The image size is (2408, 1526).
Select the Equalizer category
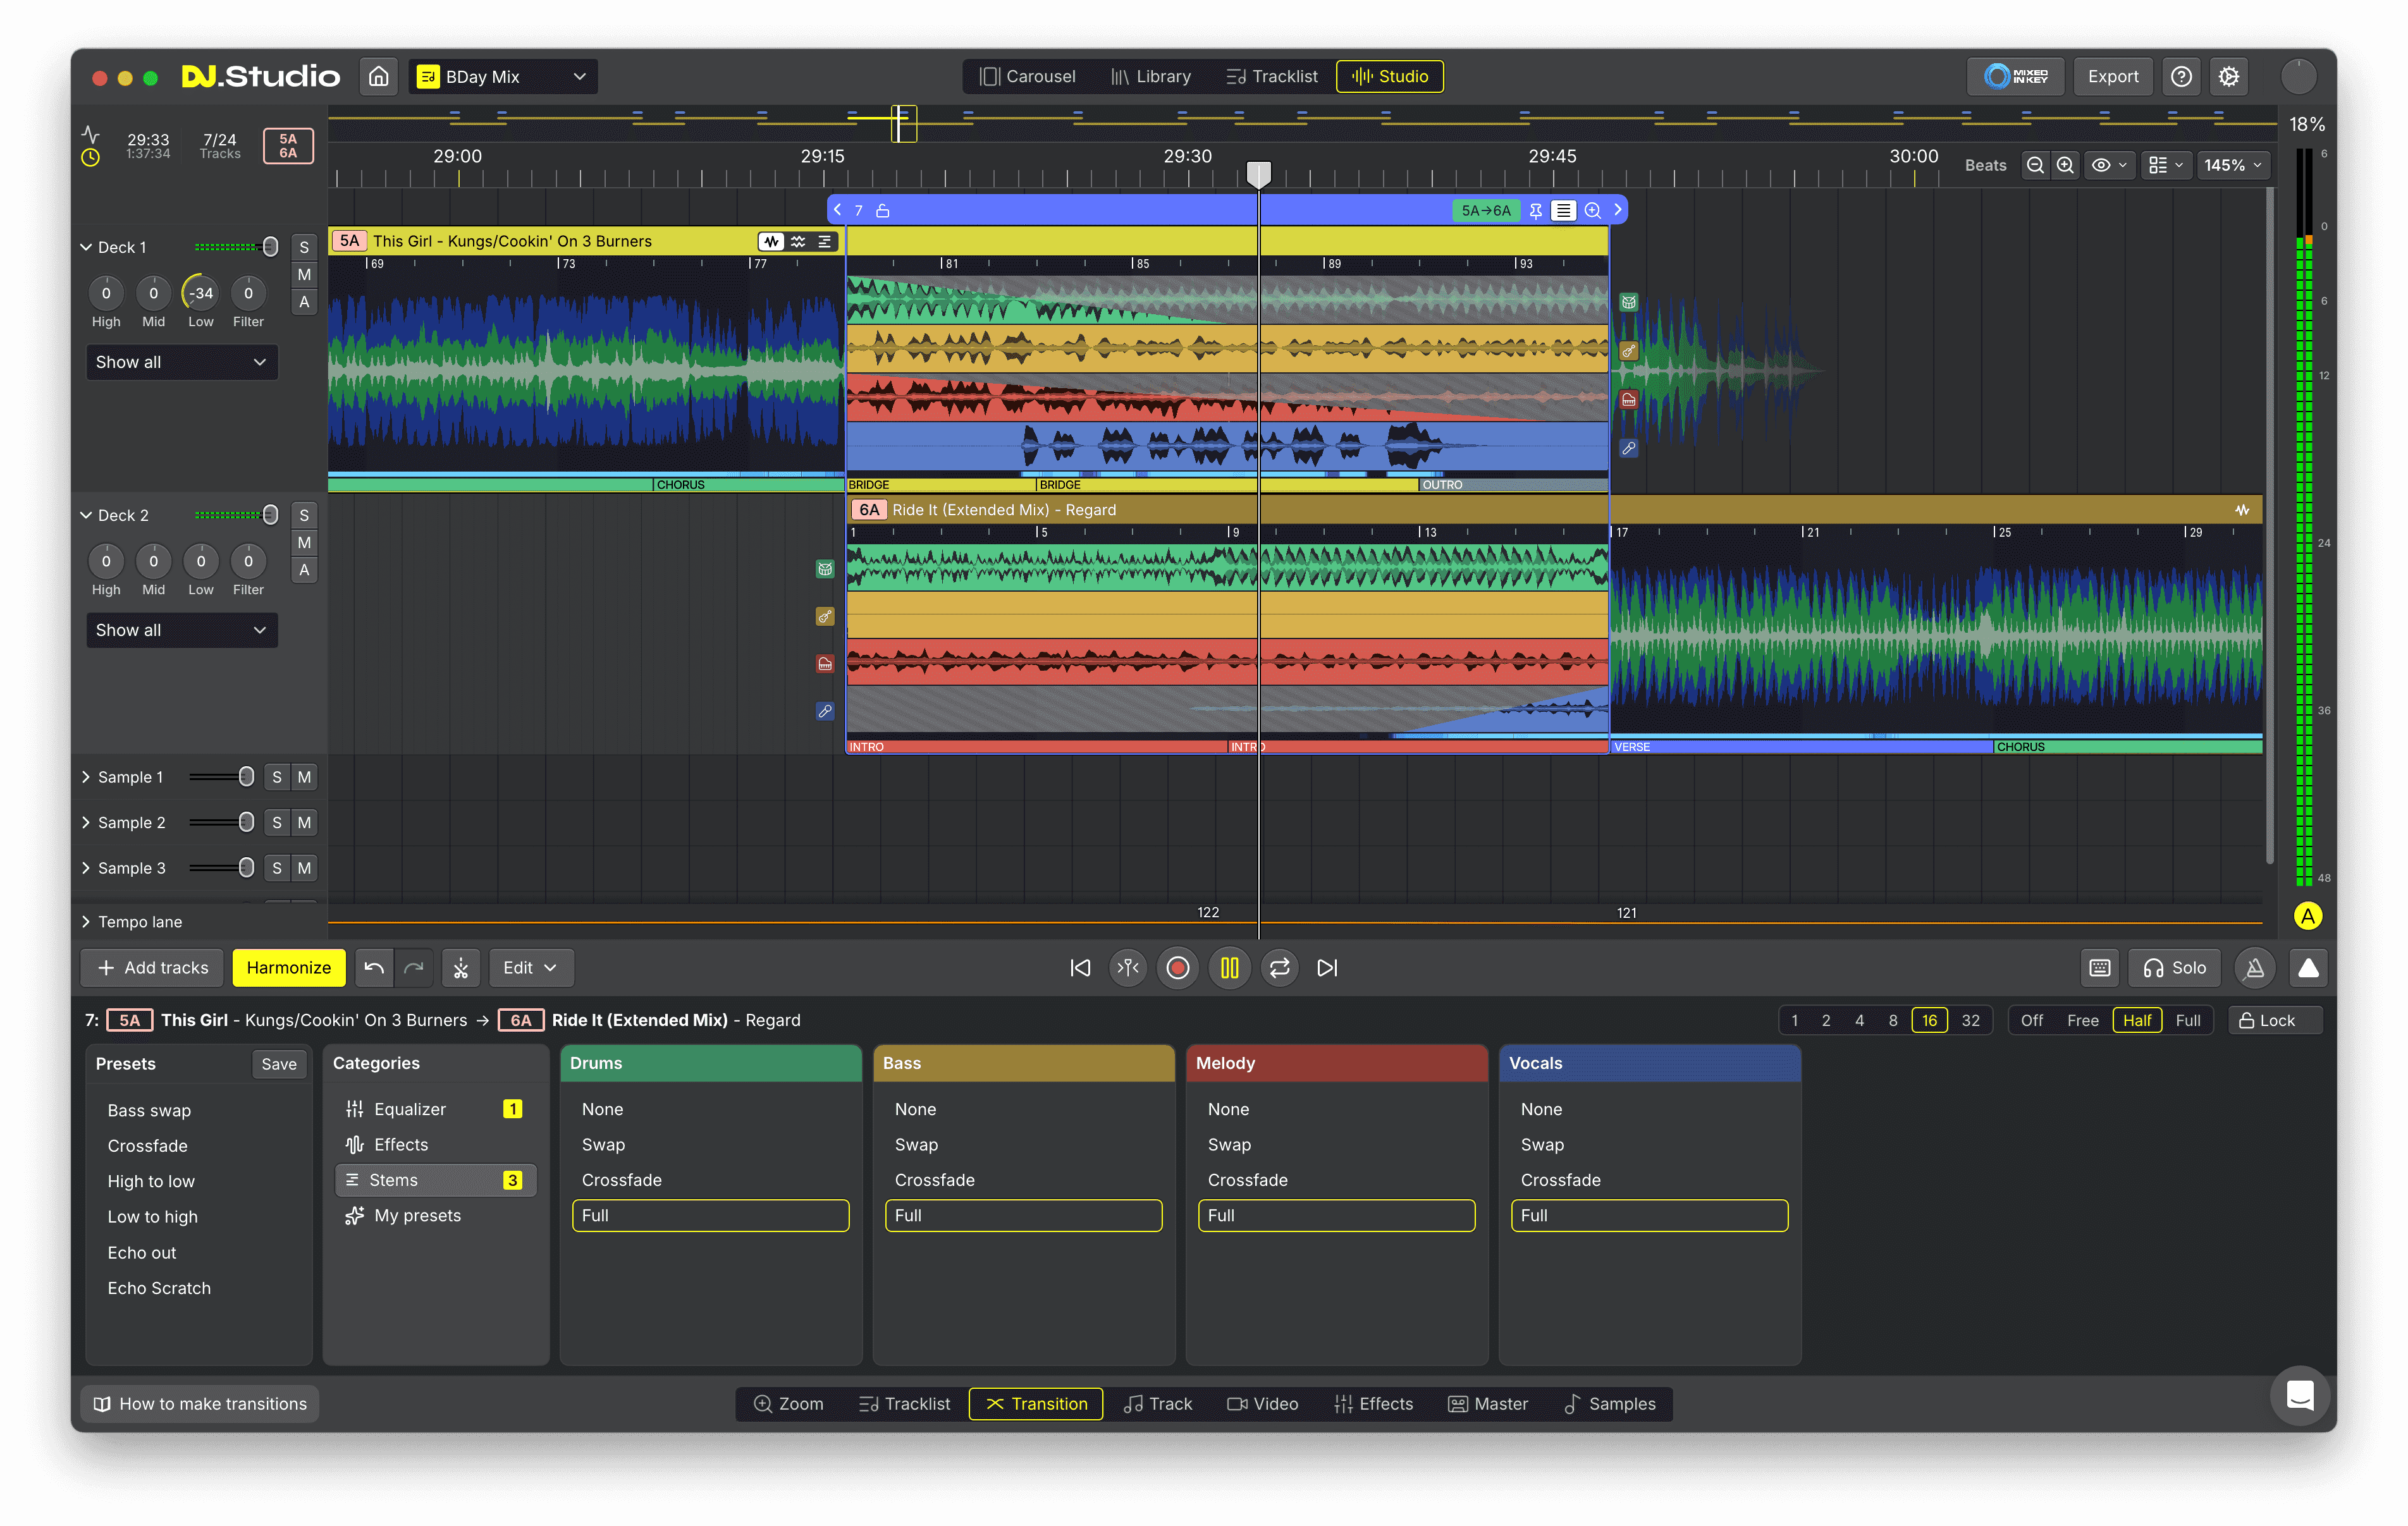pyautogui.click(x=435, y=1109)
